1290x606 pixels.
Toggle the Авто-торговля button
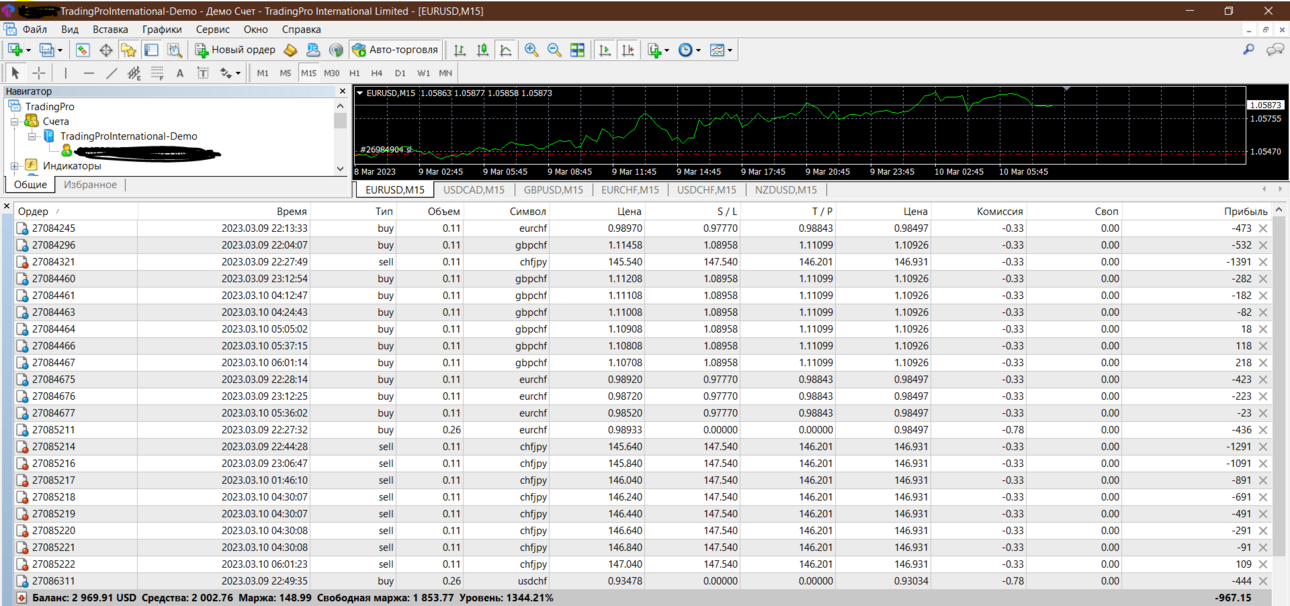(x=395, y=49)
